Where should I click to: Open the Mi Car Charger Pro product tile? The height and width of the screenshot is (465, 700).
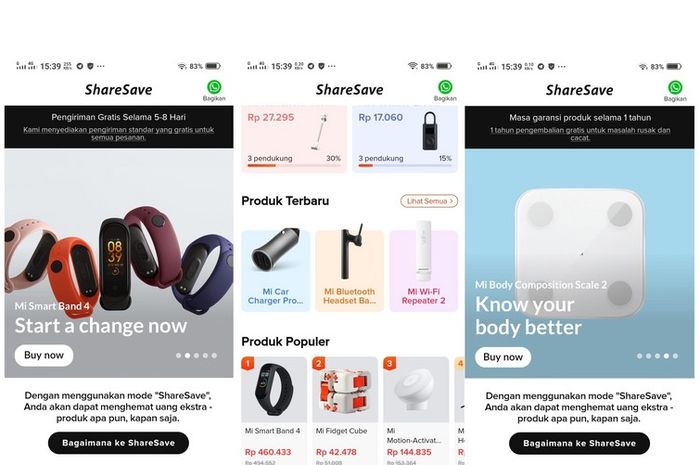[x=275, y=270]
